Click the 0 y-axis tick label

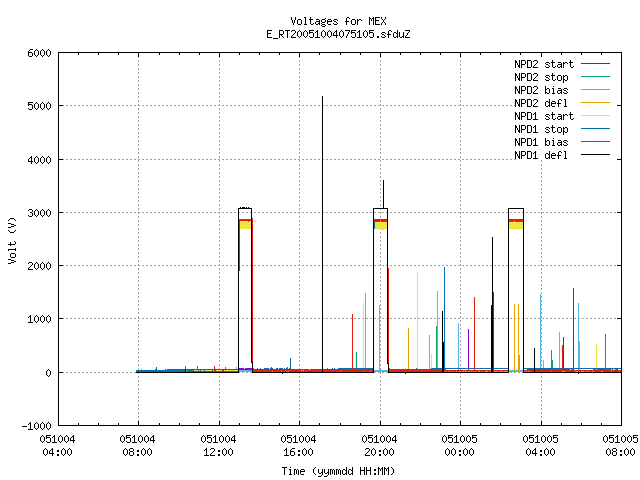click(49, 373)
